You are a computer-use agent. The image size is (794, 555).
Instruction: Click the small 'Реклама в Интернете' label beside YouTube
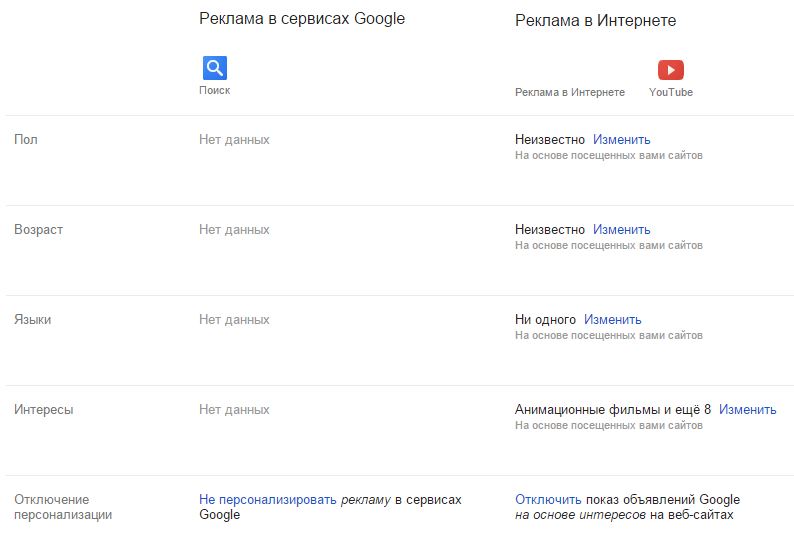point(570,92)
